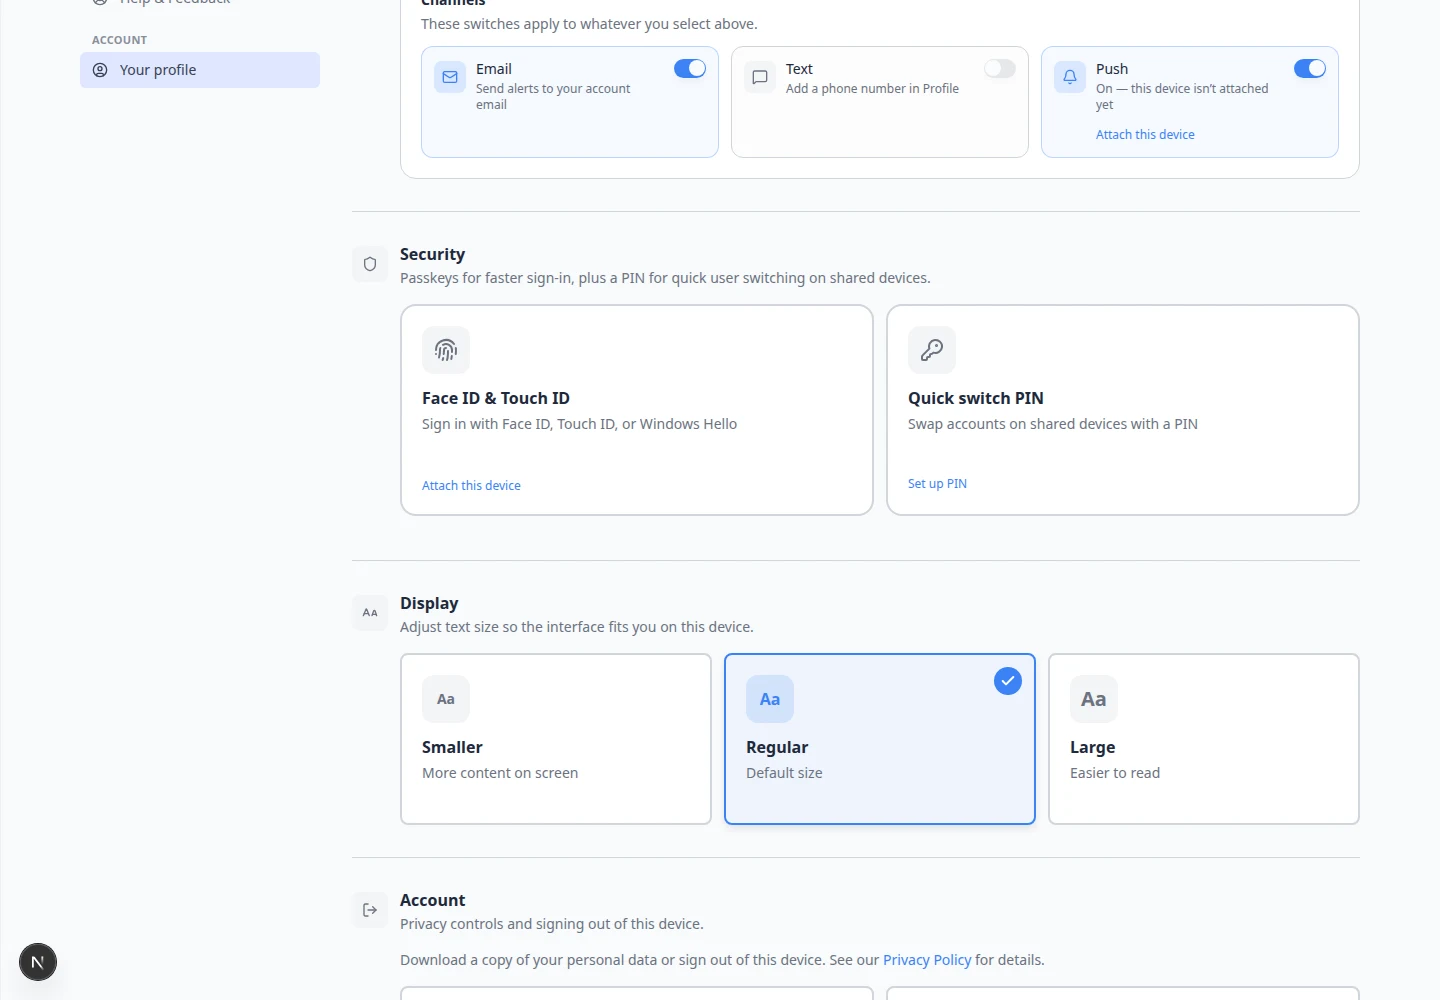Click the Account sign-out arrow icon

coord(370,910)
